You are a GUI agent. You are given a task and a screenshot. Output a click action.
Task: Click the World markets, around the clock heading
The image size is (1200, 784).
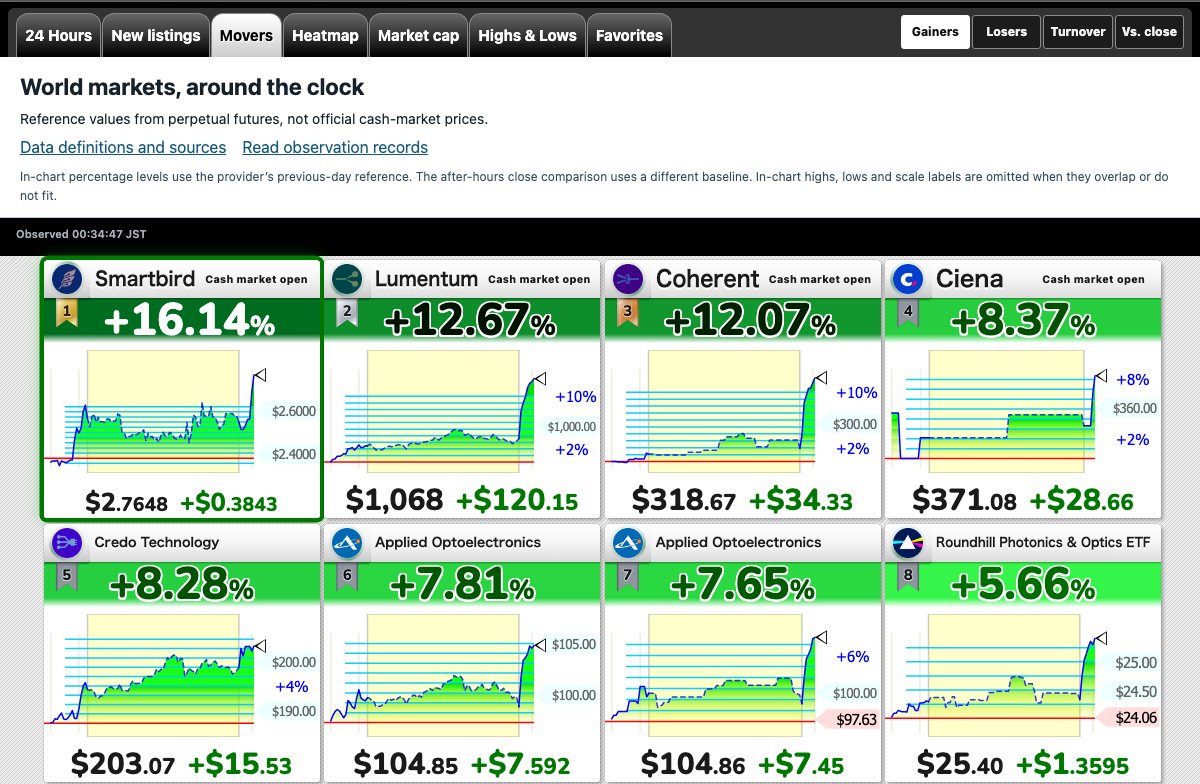[x=192, y=88]
